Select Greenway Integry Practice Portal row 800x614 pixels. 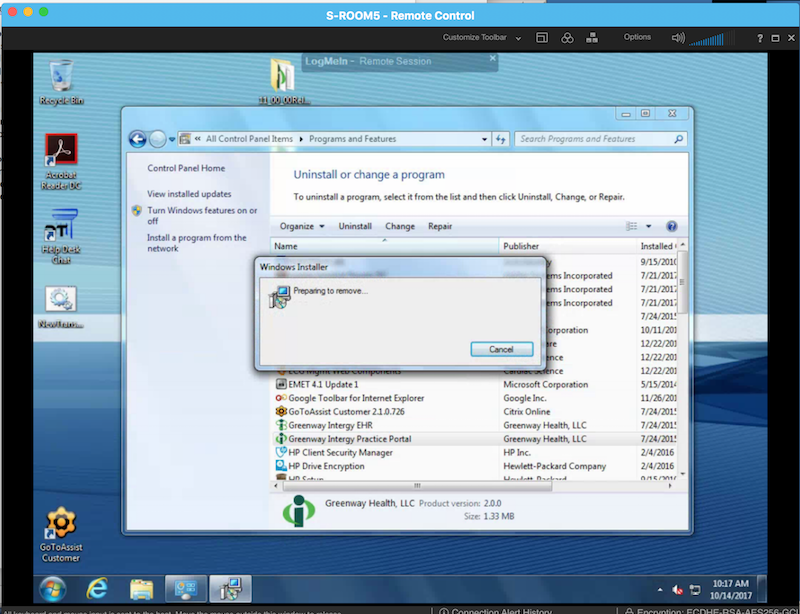point(476,439)
